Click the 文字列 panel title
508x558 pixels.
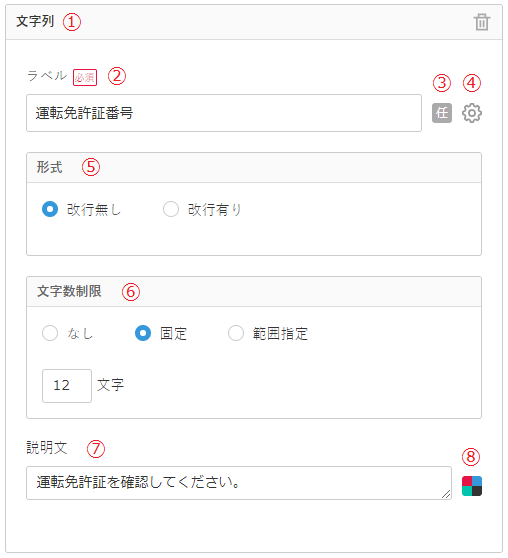[x=35, y=22]
